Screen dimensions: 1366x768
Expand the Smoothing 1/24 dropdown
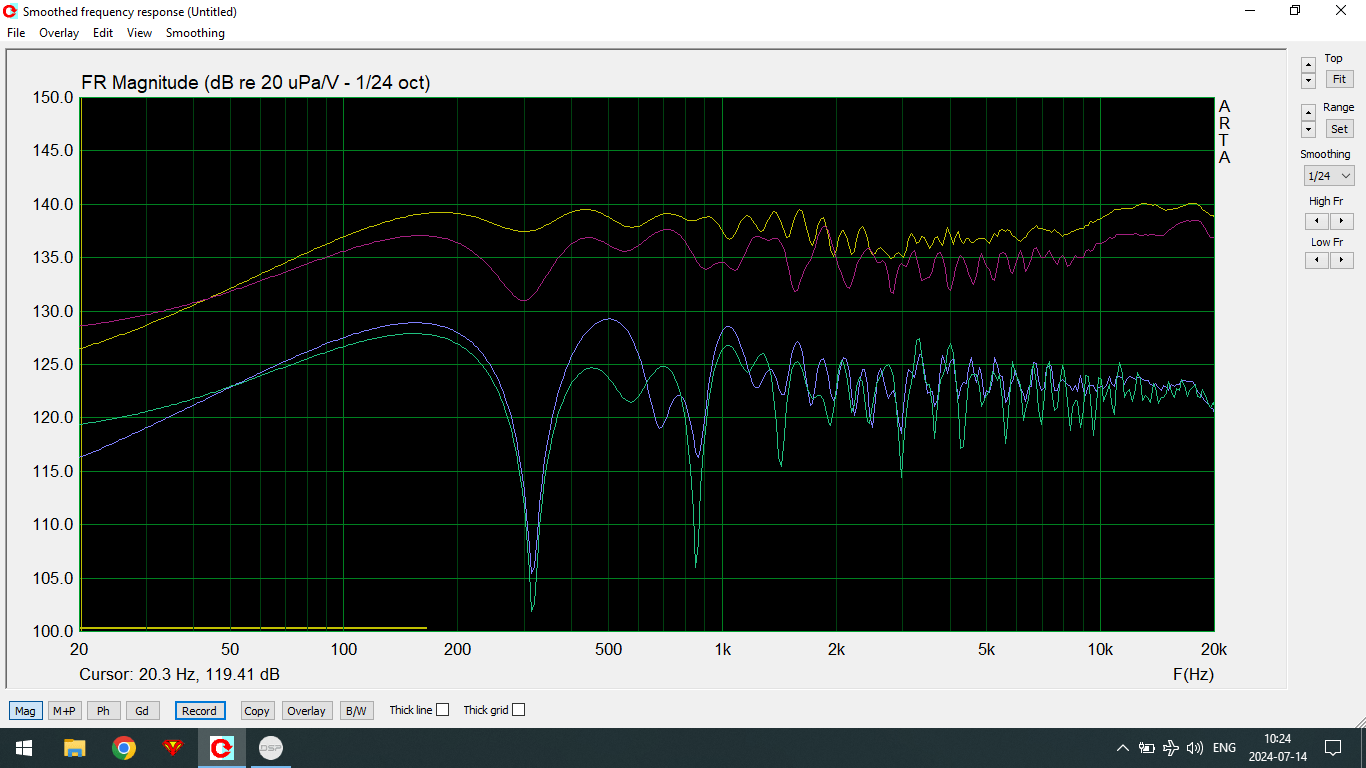point(1329,176)
